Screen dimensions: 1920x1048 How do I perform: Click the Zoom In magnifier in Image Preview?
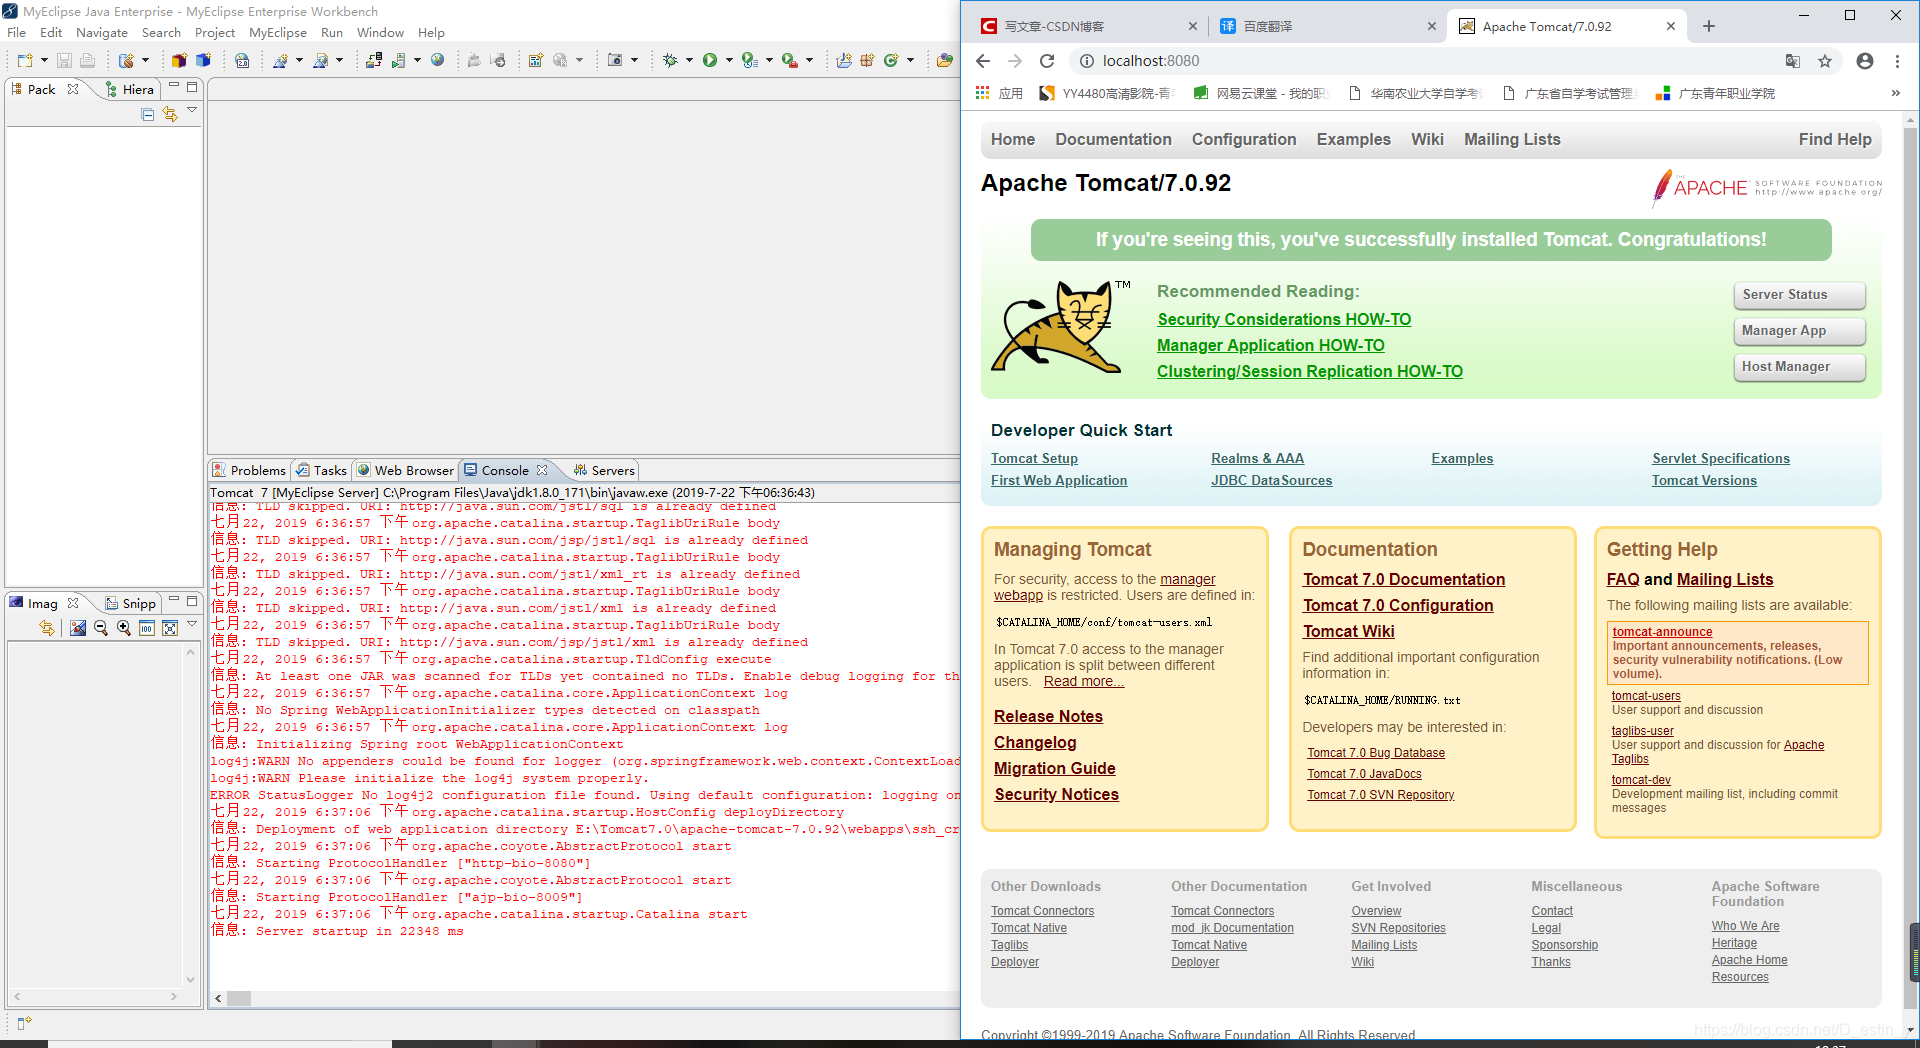click(x=124, y=628)
